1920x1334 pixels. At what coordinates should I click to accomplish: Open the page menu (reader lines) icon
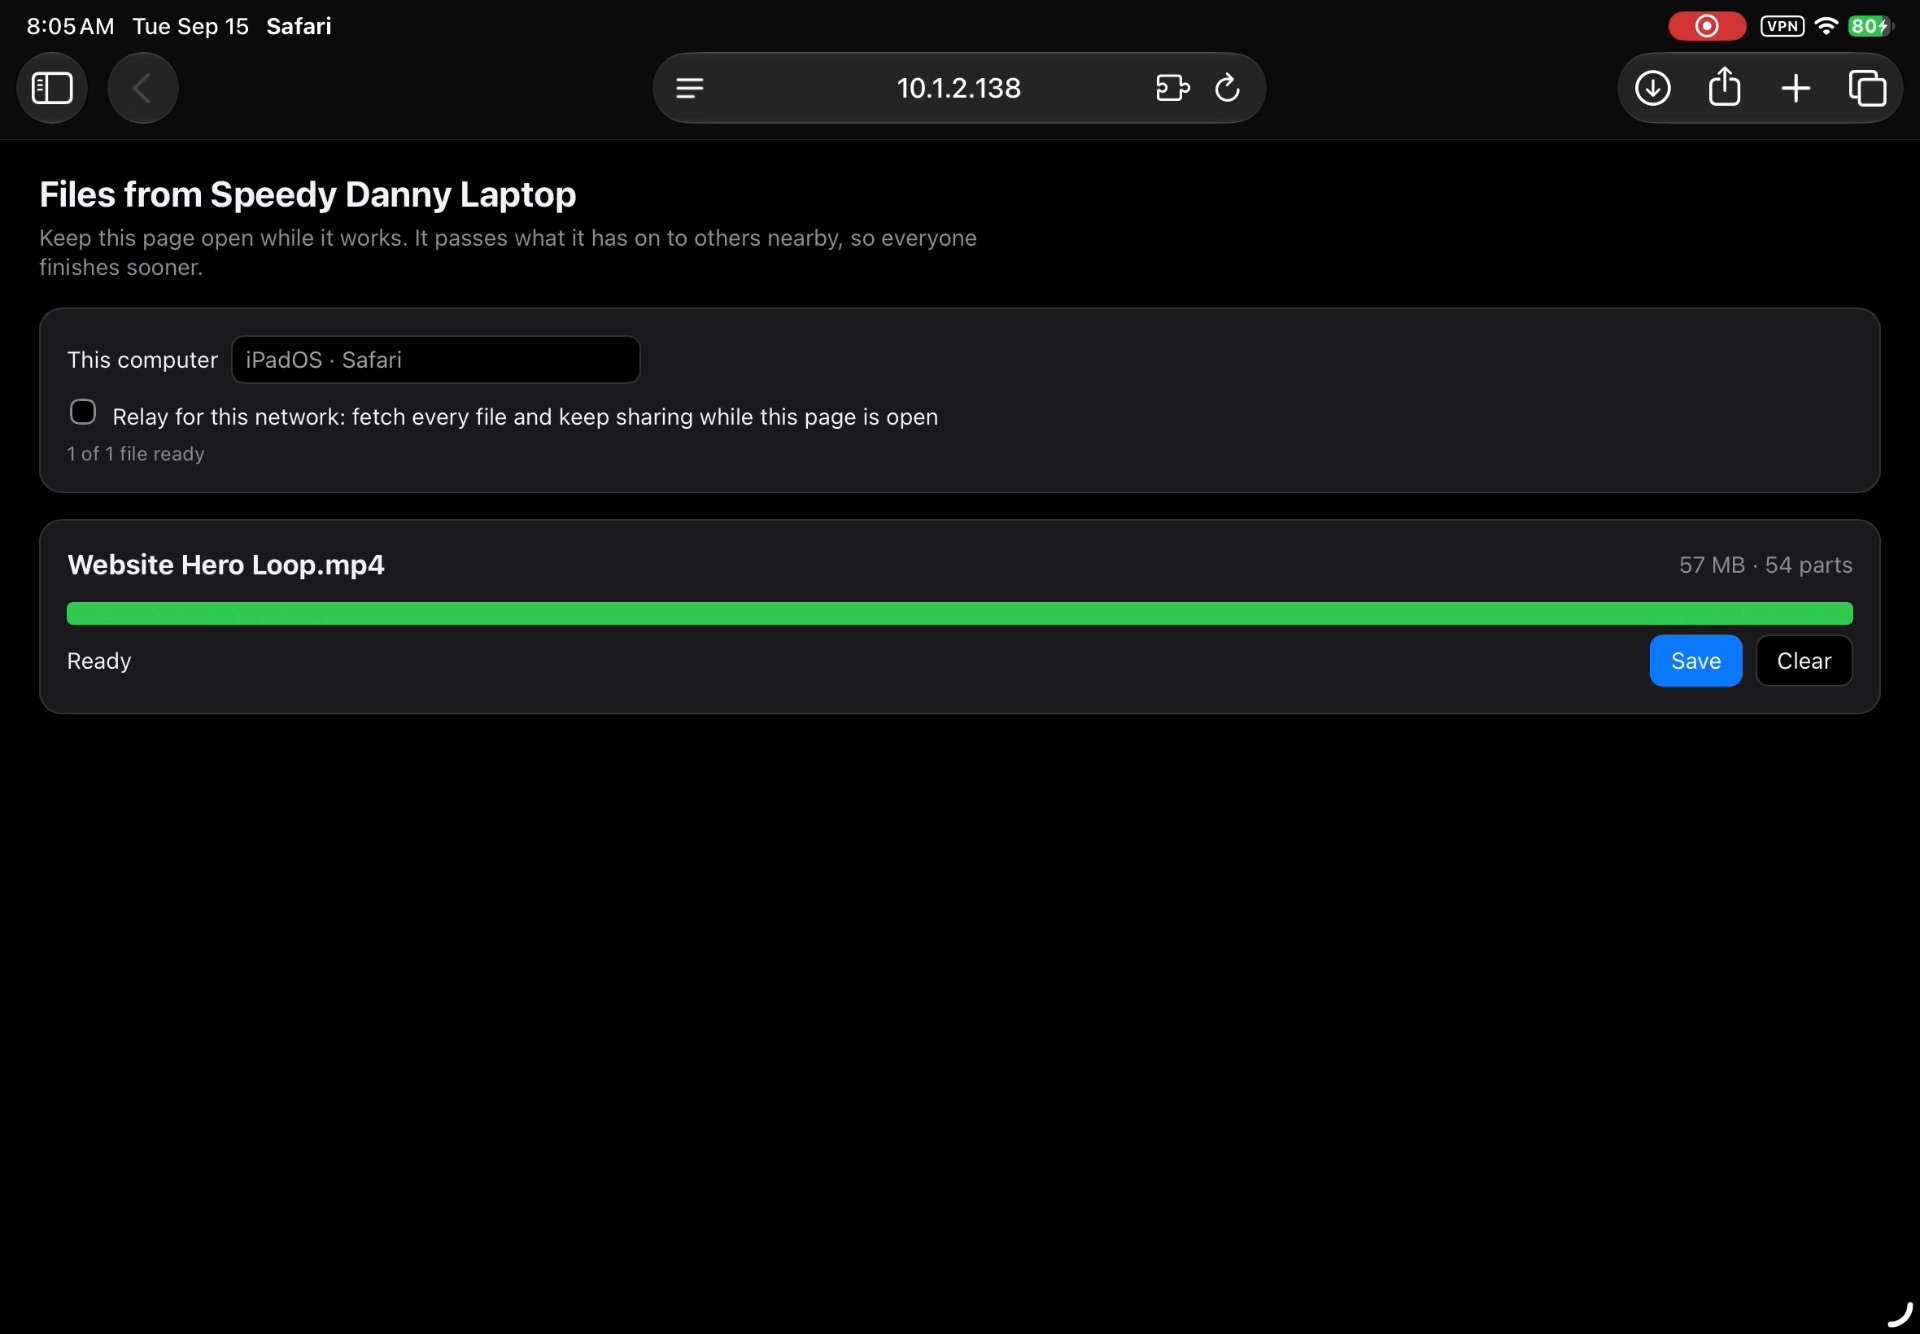(689, 88)
